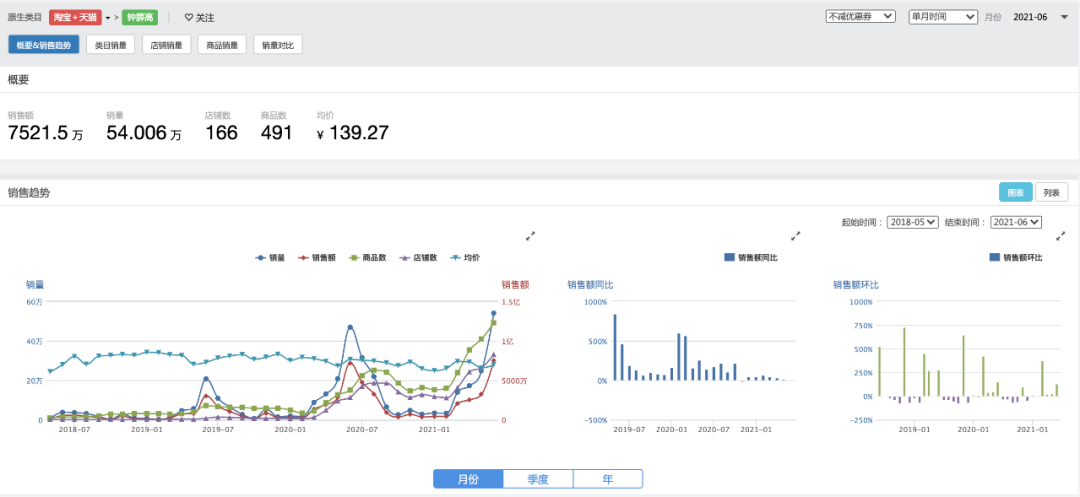Click the 原生类目 label
1080x497 pixels.
pyautogui.click(x=25, y=17)
